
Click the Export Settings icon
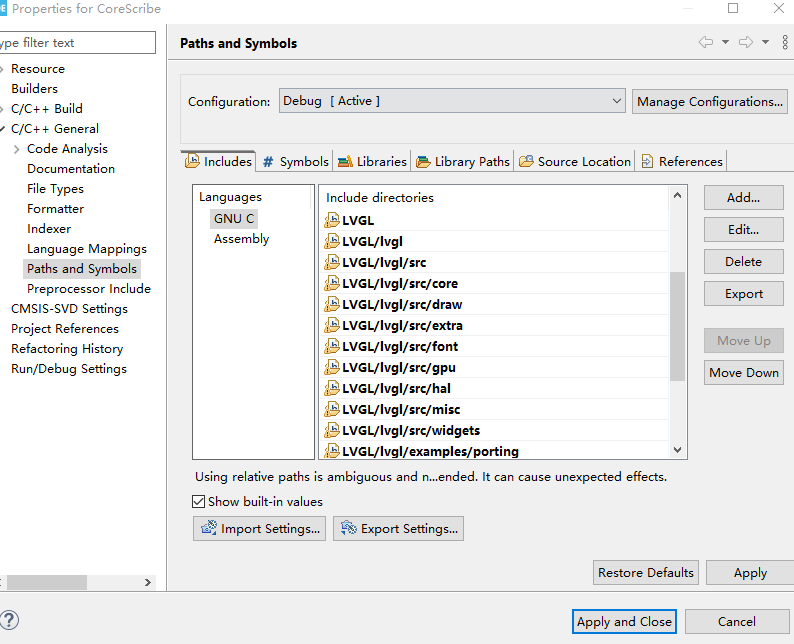tap(349, 528)
